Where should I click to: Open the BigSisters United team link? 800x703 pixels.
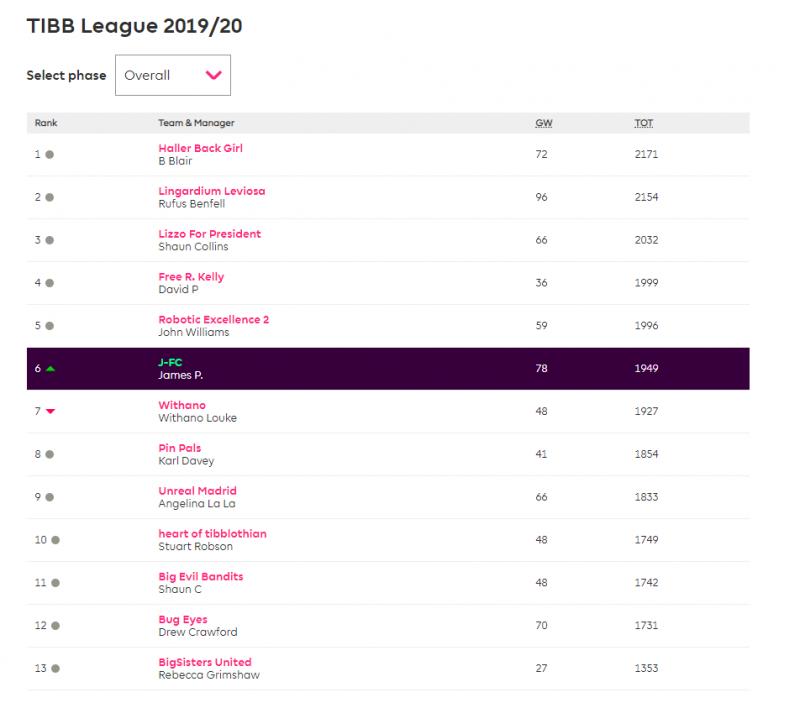point(205,662)
